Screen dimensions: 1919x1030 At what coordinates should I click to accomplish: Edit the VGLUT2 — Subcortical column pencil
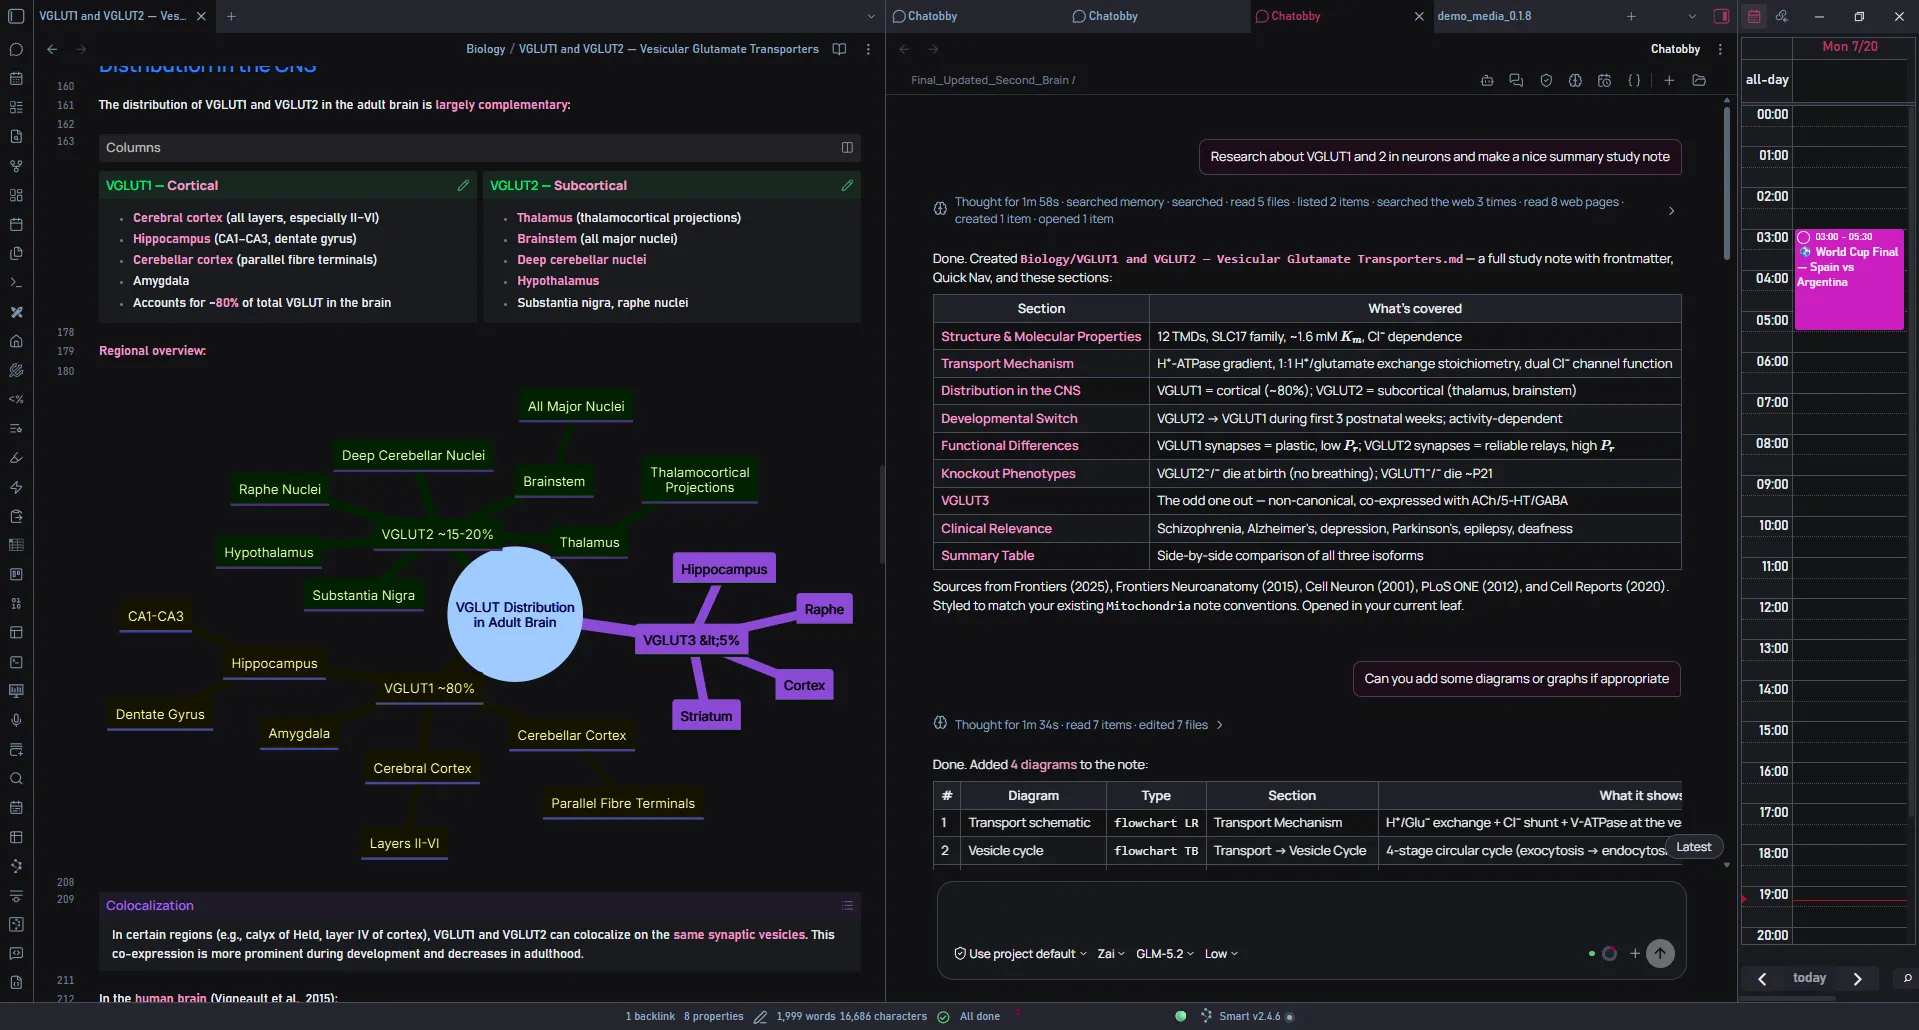click(x=847, y=185)
